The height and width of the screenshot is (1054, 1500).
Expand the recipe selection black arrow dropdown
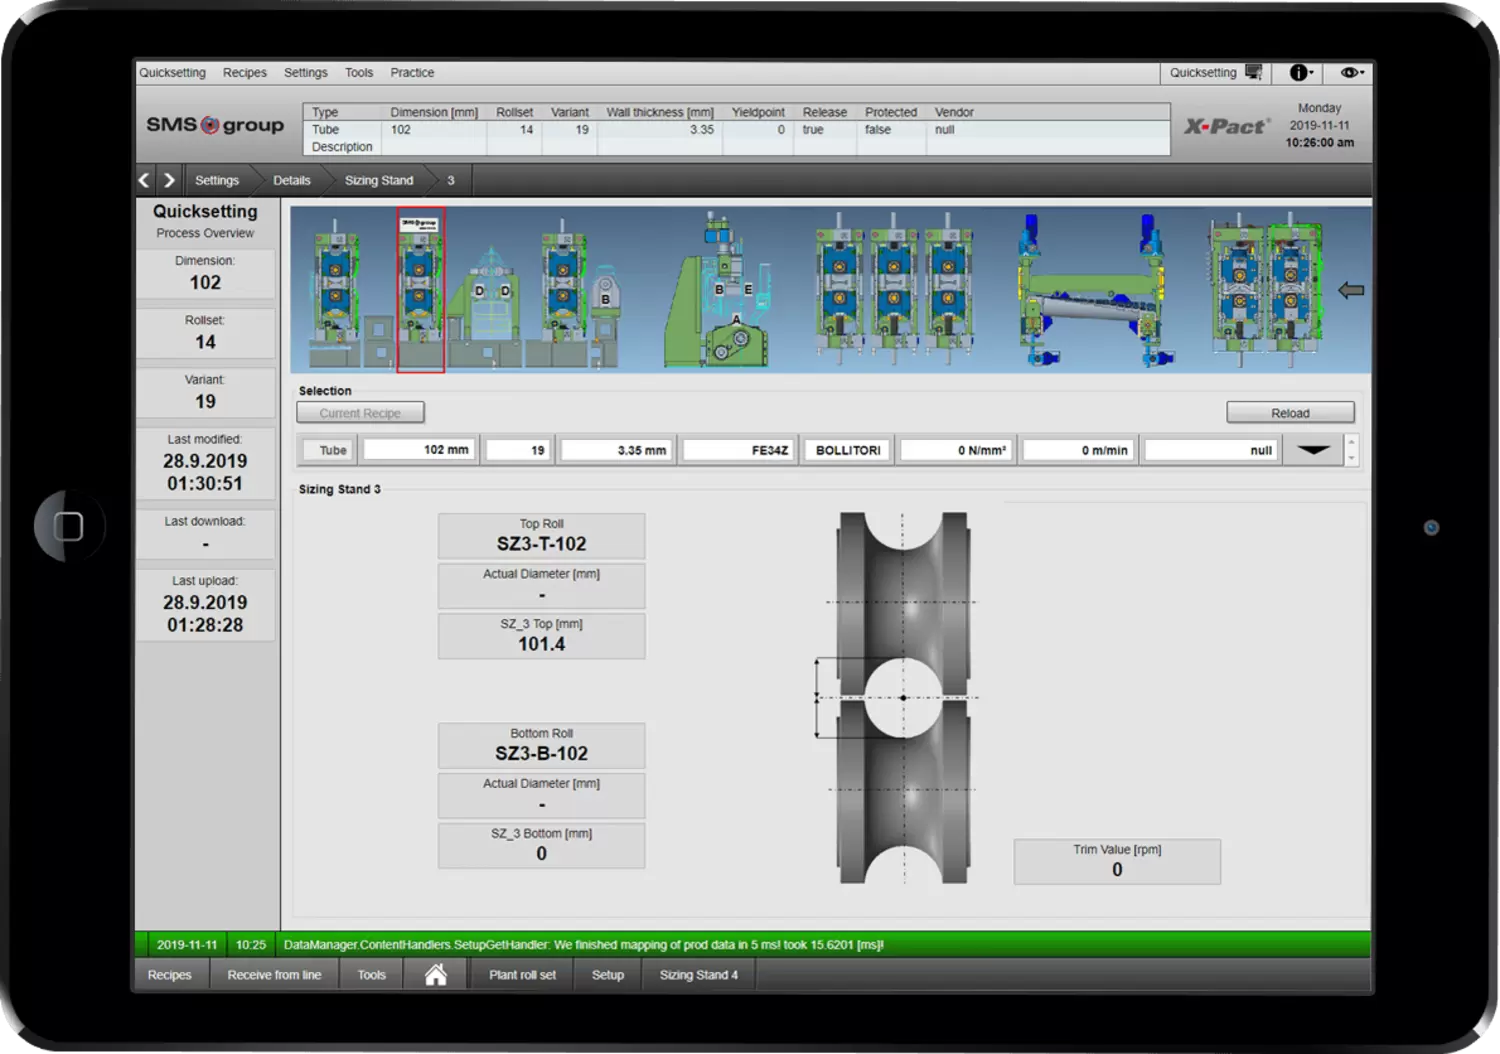click(x=1313, y=450)
